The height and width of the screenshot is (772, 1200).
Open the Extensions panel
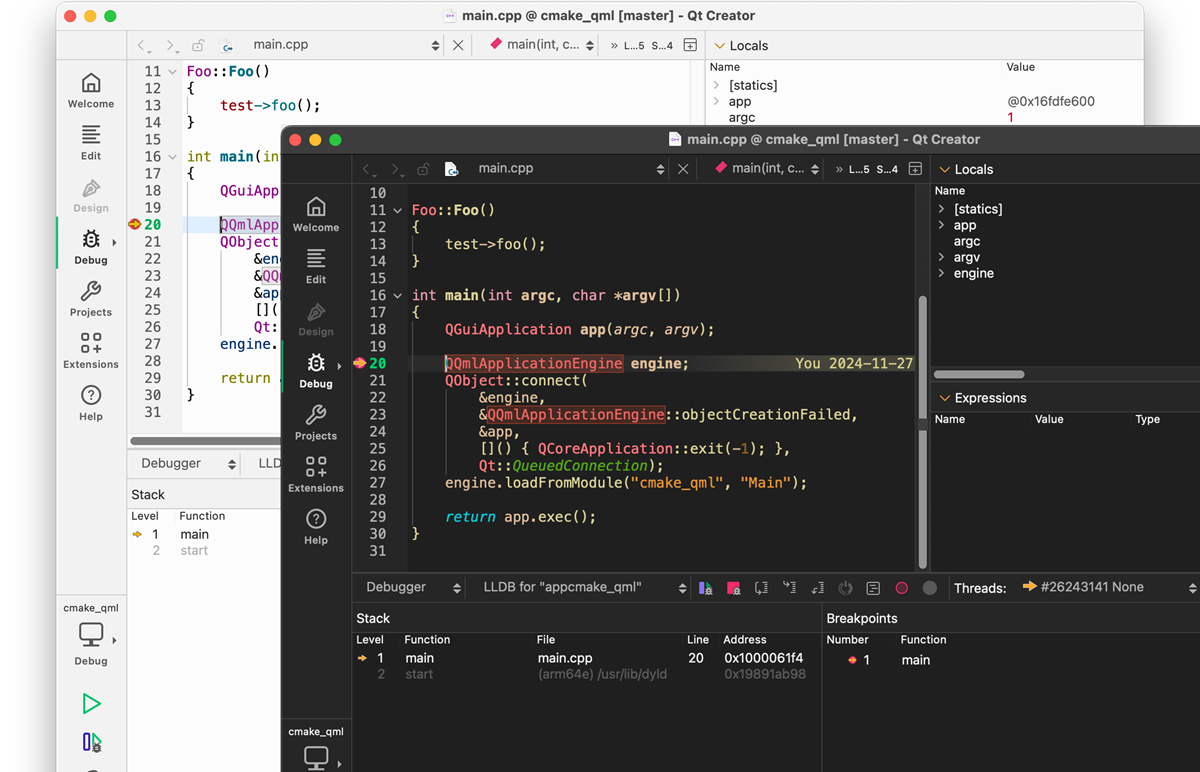316,473
